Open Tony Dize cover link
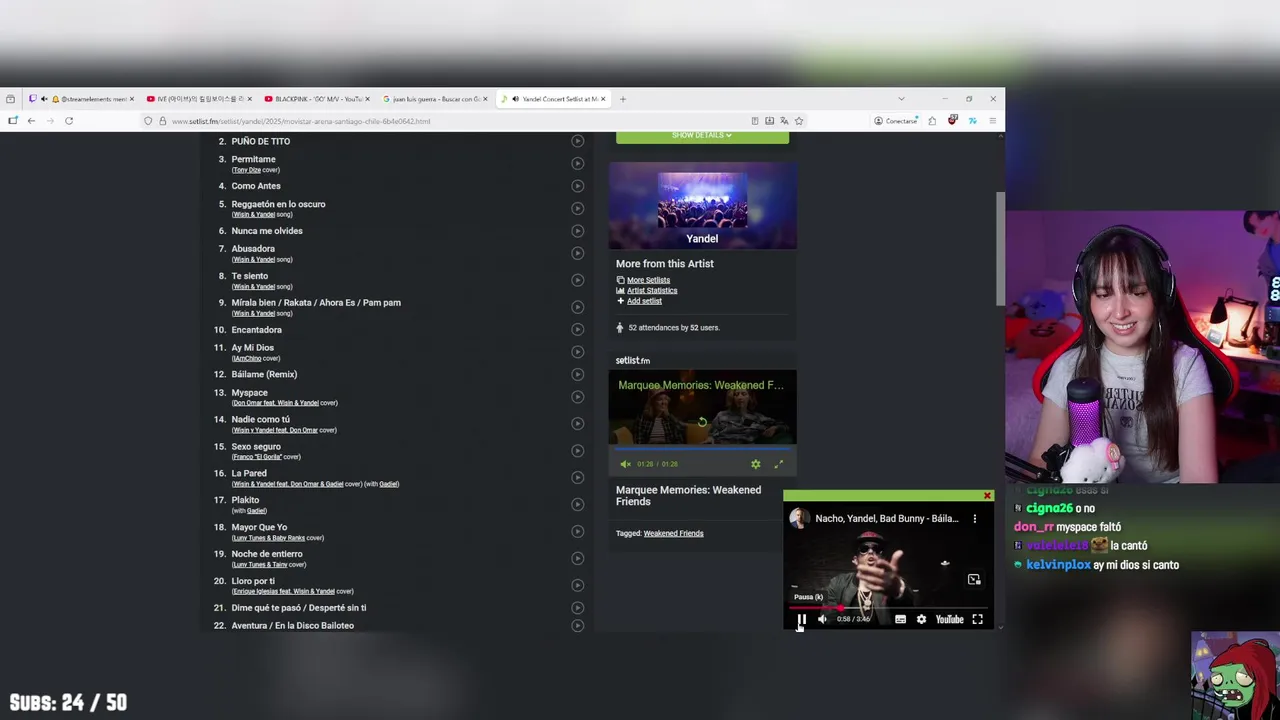1280x720 pixels. pyautogui.click(x=246, y=170)
